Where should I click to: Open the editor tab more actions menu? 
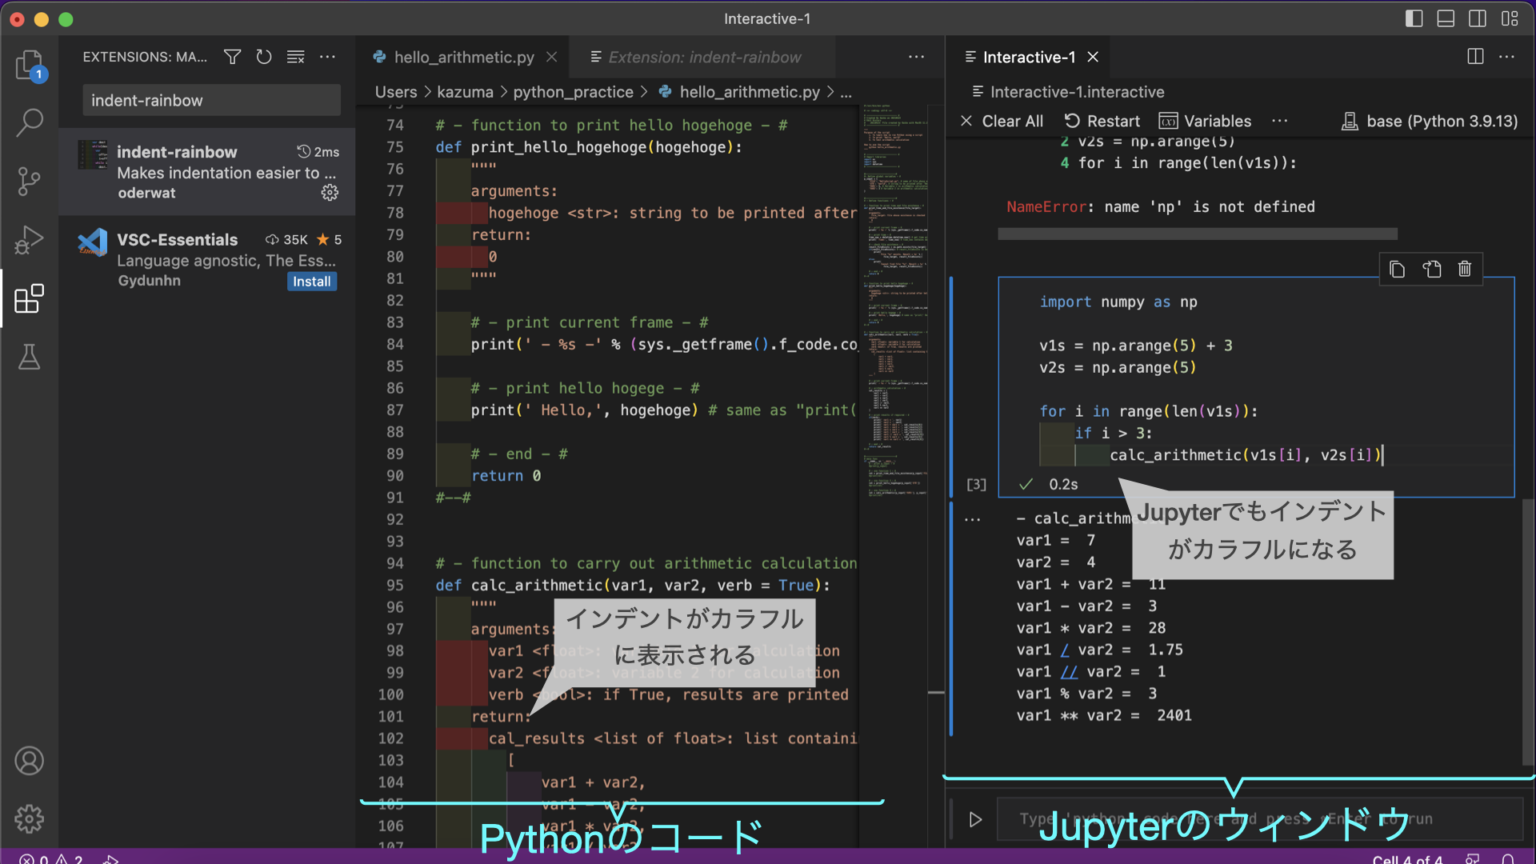[x=916, y=57]
